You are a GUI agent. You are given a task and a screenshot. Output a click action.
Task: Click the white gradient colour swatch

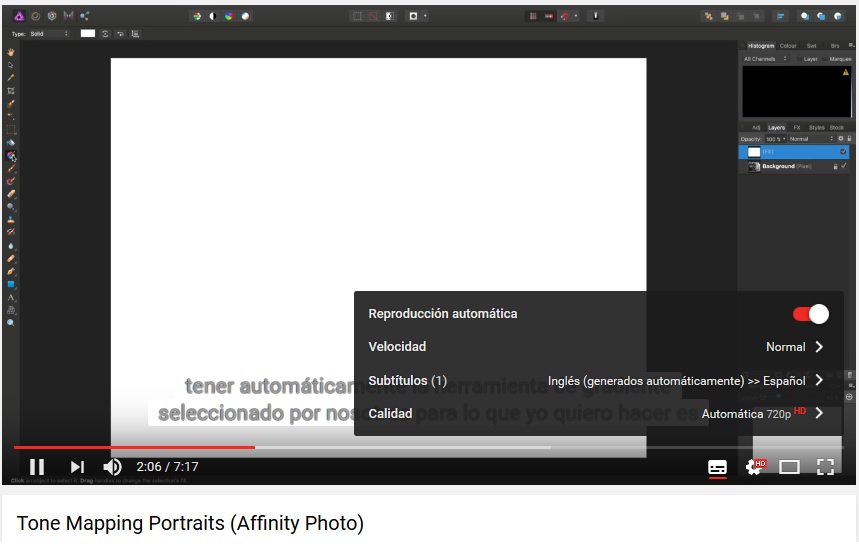88,34
